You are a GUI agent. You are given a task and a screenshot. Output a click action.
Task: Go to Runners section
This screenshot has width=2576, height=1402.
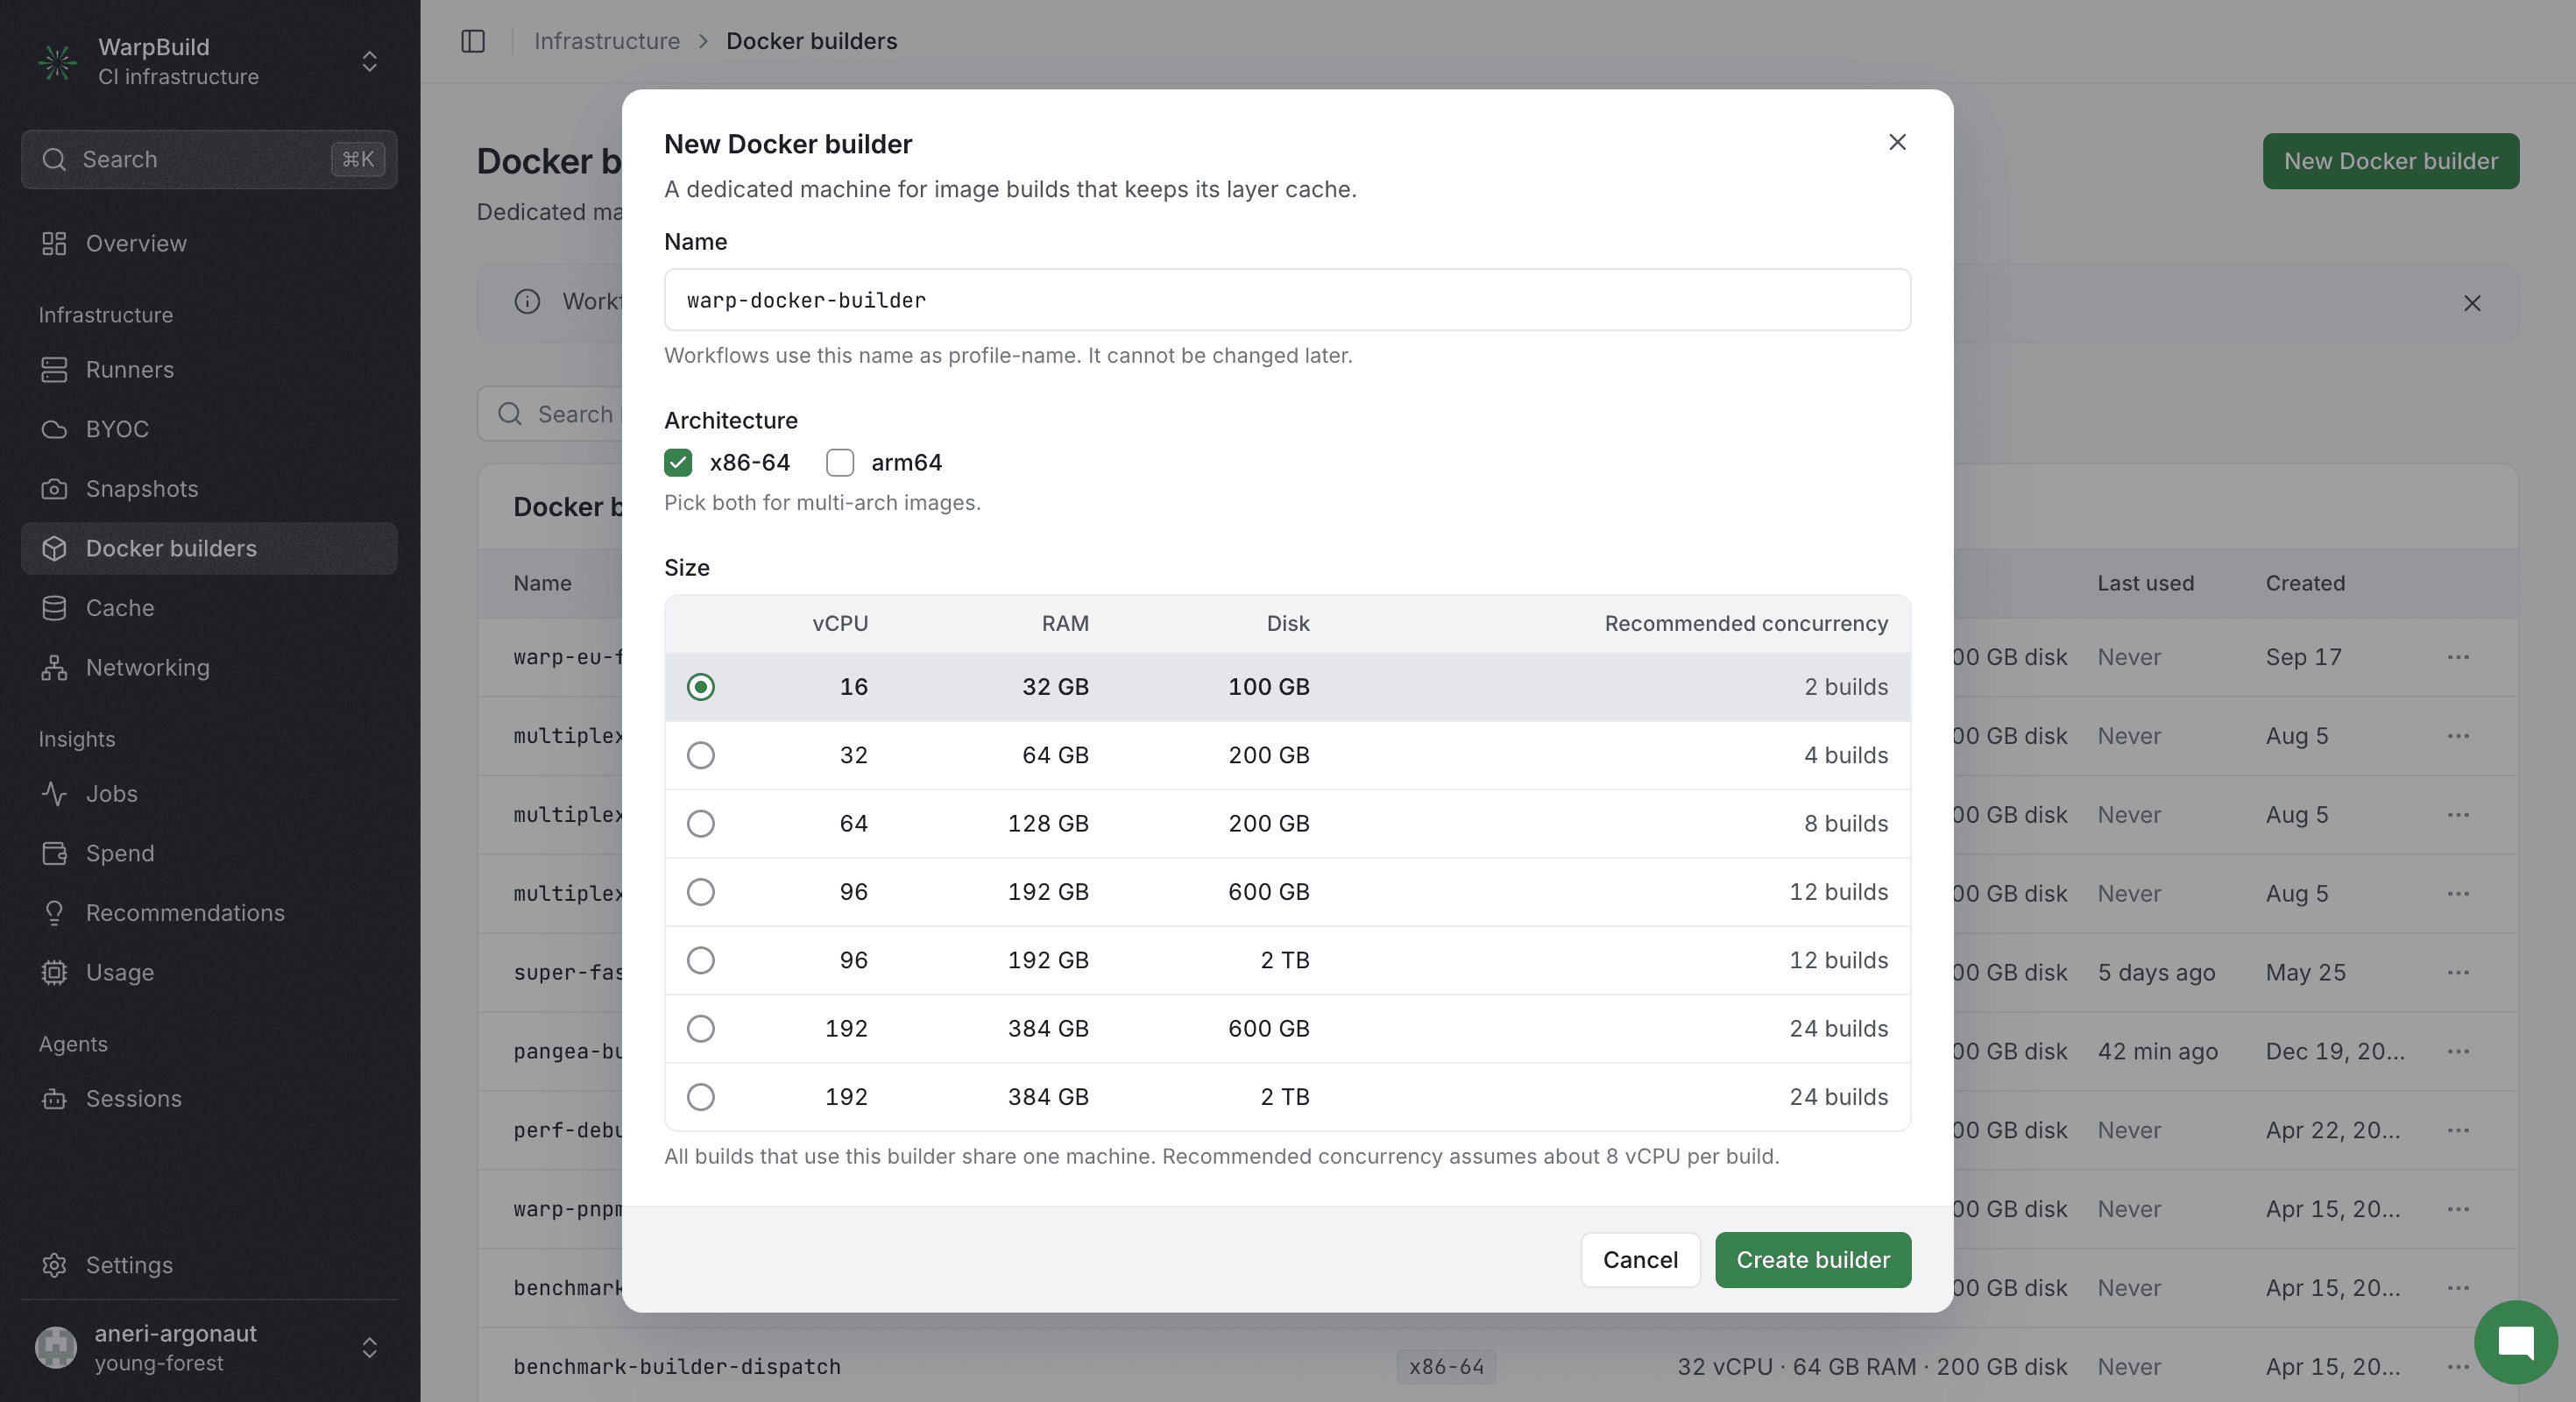coord(209,369)
